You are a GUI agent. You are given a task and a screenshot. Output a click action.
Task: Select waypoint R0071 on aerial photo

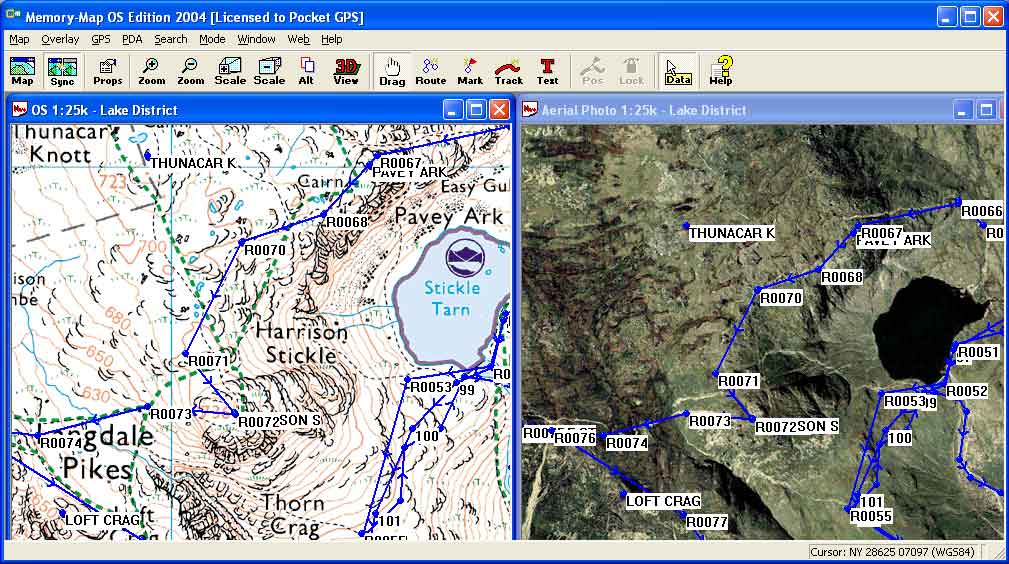738,381
